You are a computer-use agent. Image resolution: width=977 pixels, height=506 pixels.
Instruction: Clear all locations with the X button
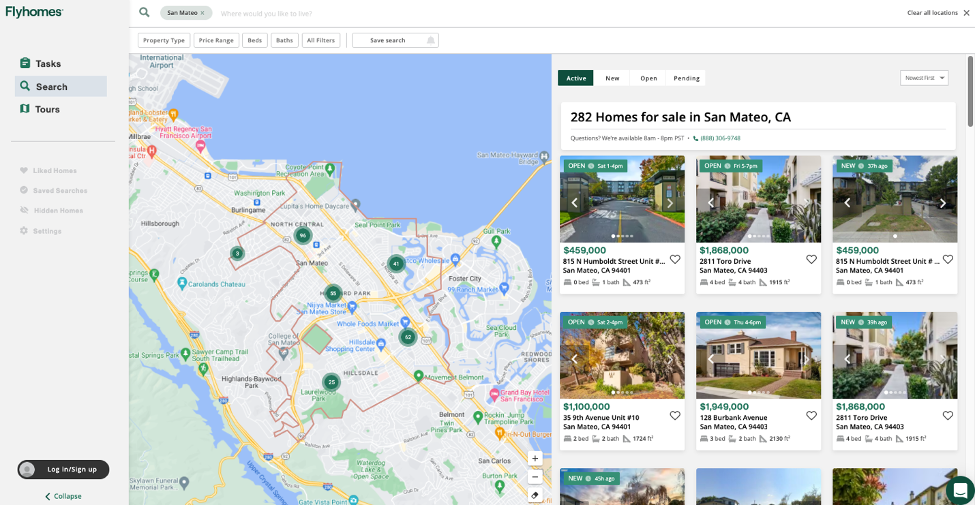tap(966, 13)
